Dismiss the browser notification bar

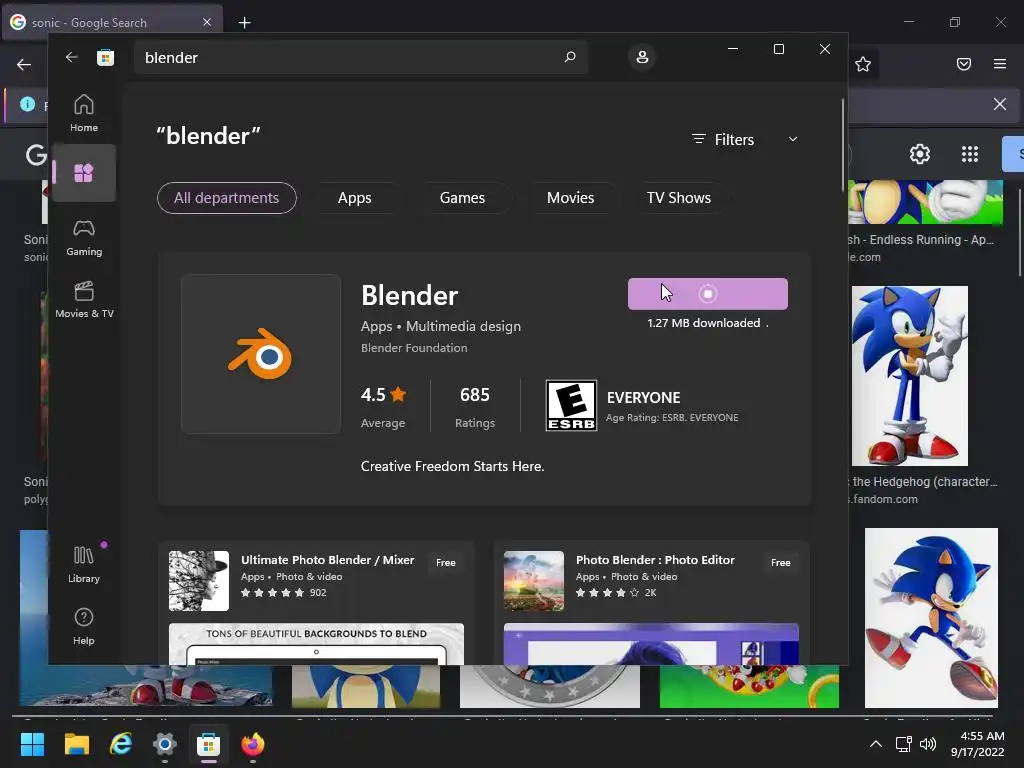[999, 104]
